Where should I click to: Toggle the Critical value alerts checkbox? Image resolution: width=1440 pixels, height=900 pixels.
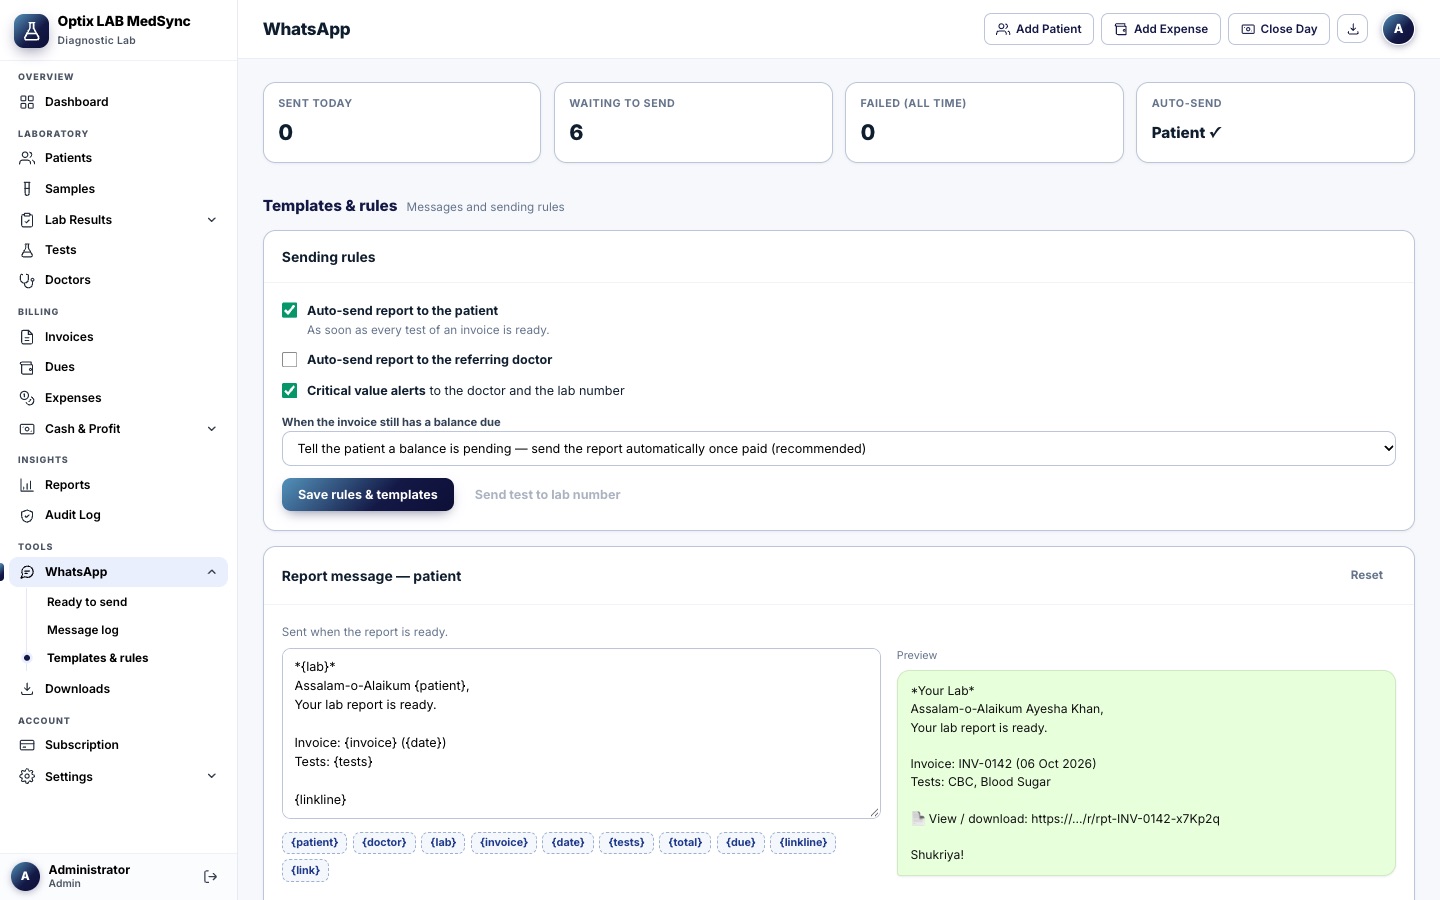click(290, 391)
